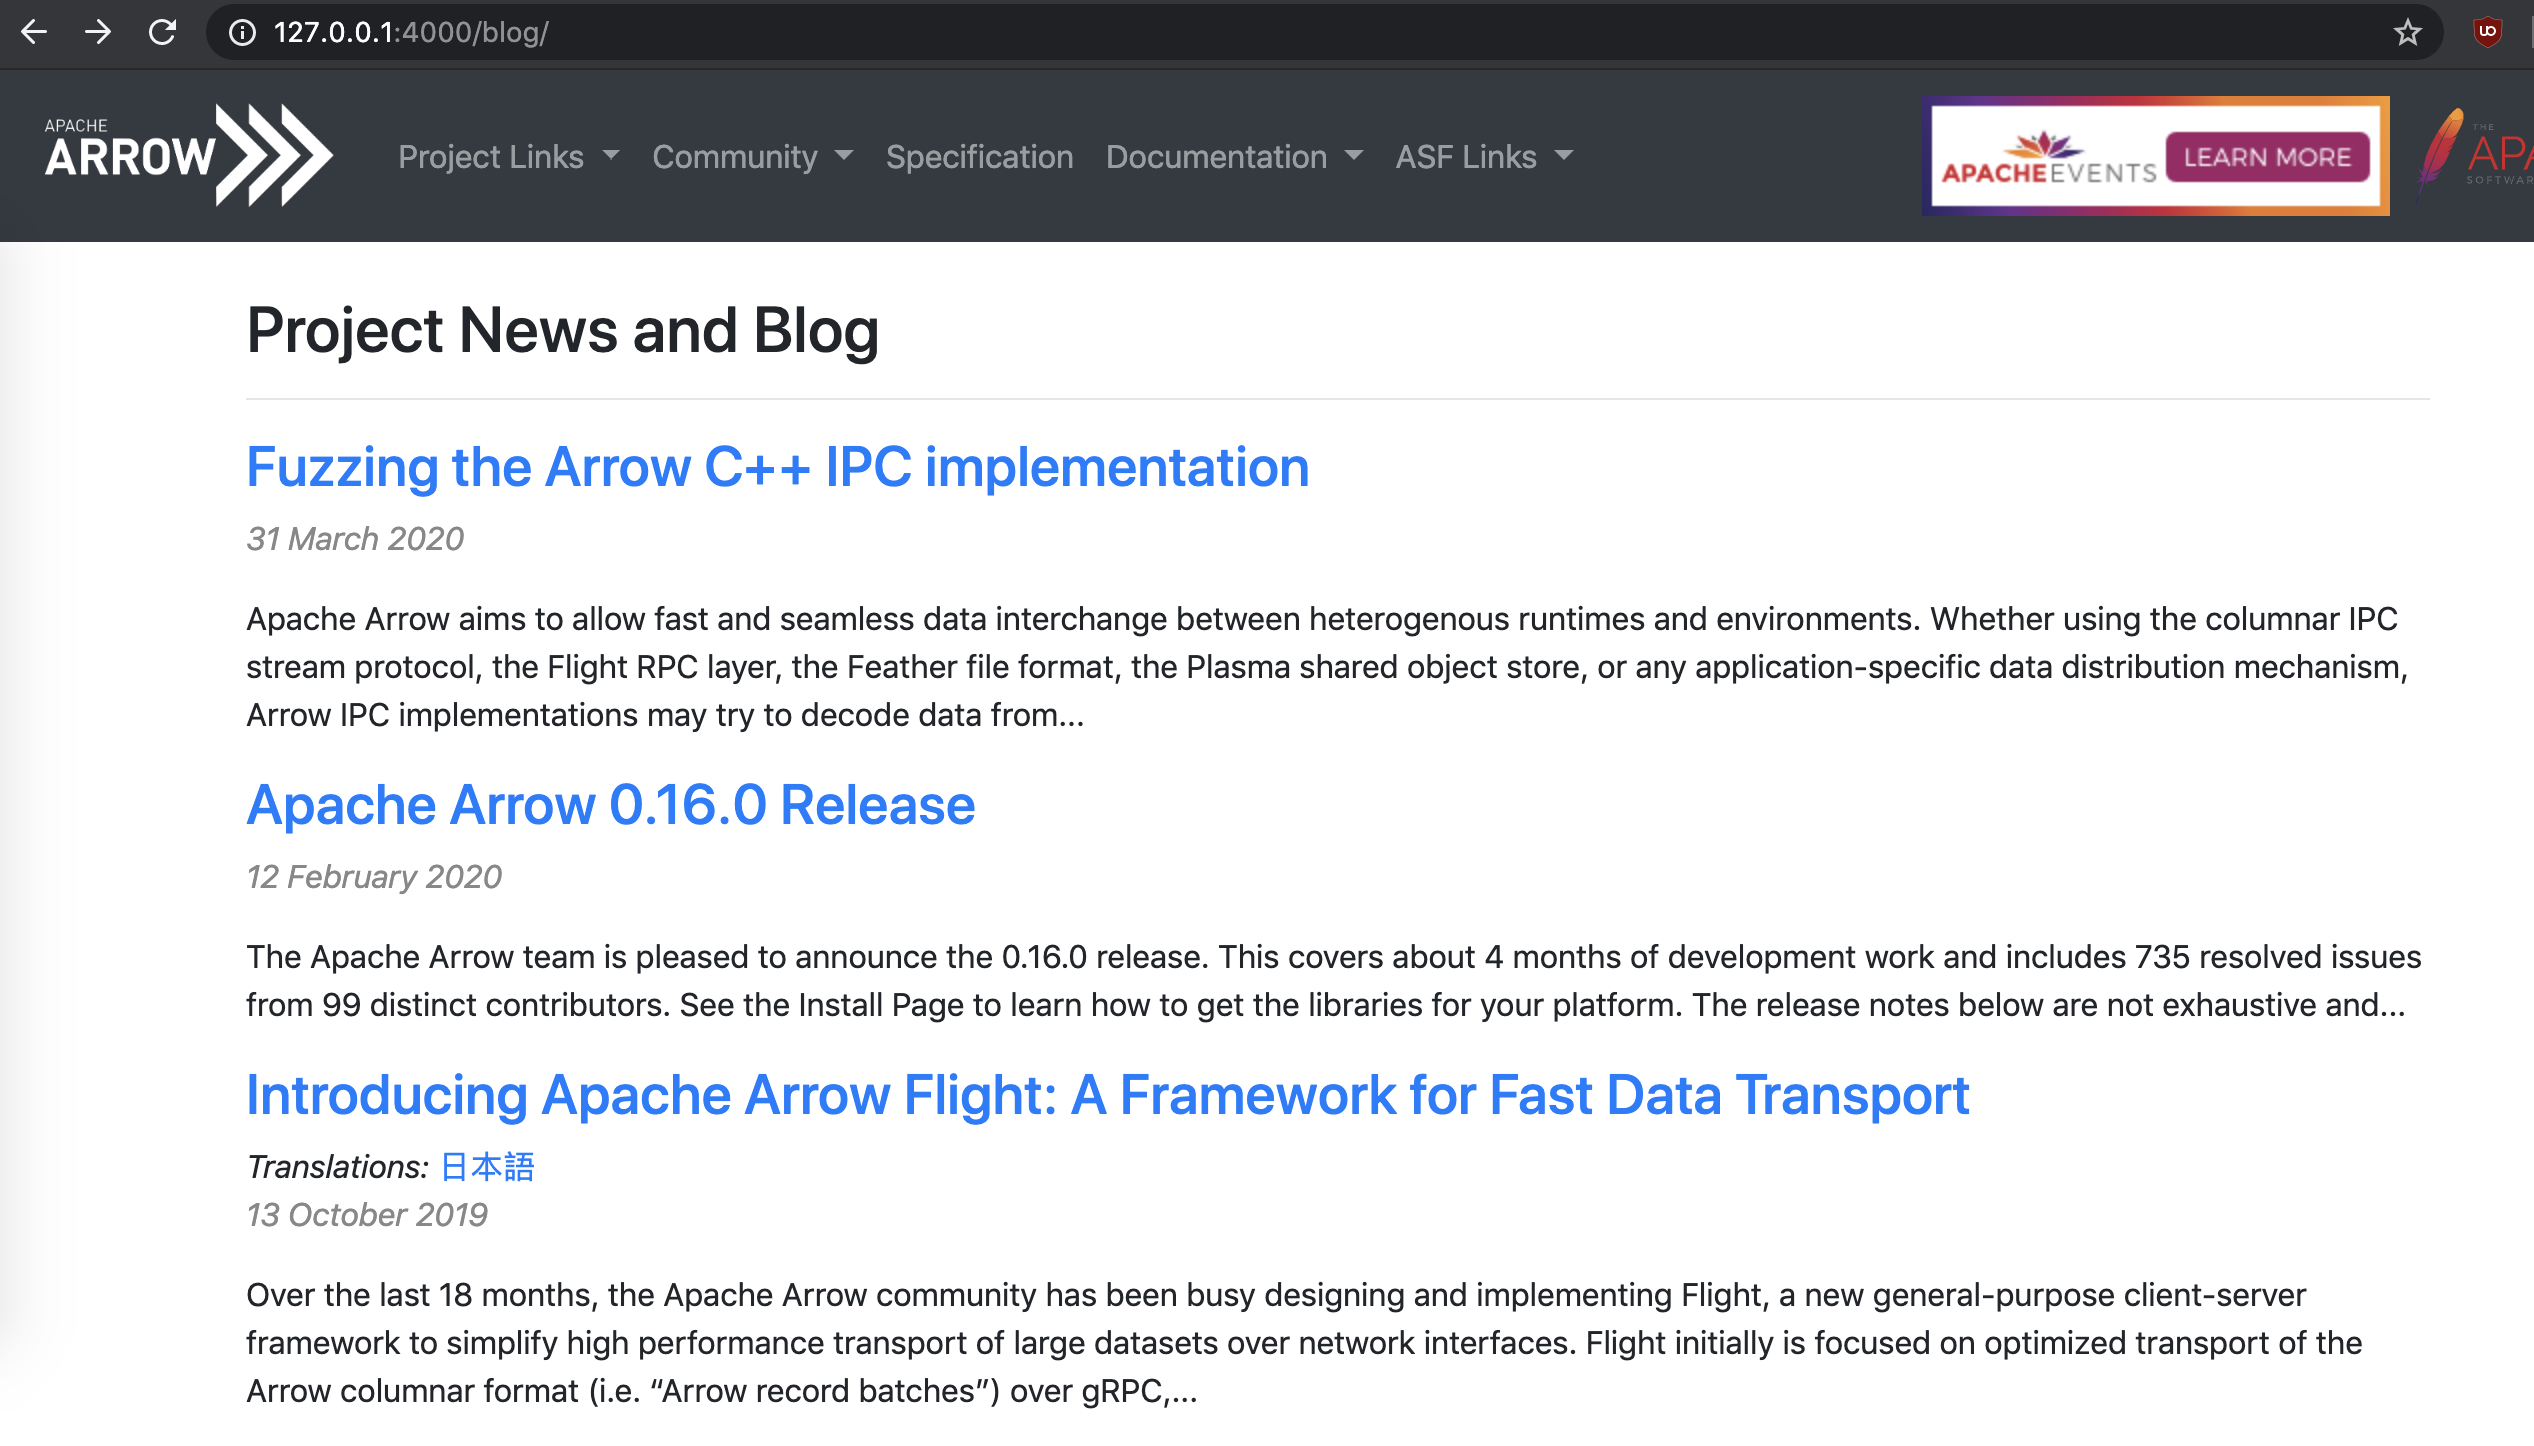Viewport: 2534px width, 1446px height.
Task: Bookmark page with the star icon
Action: tap(2407, 32)
